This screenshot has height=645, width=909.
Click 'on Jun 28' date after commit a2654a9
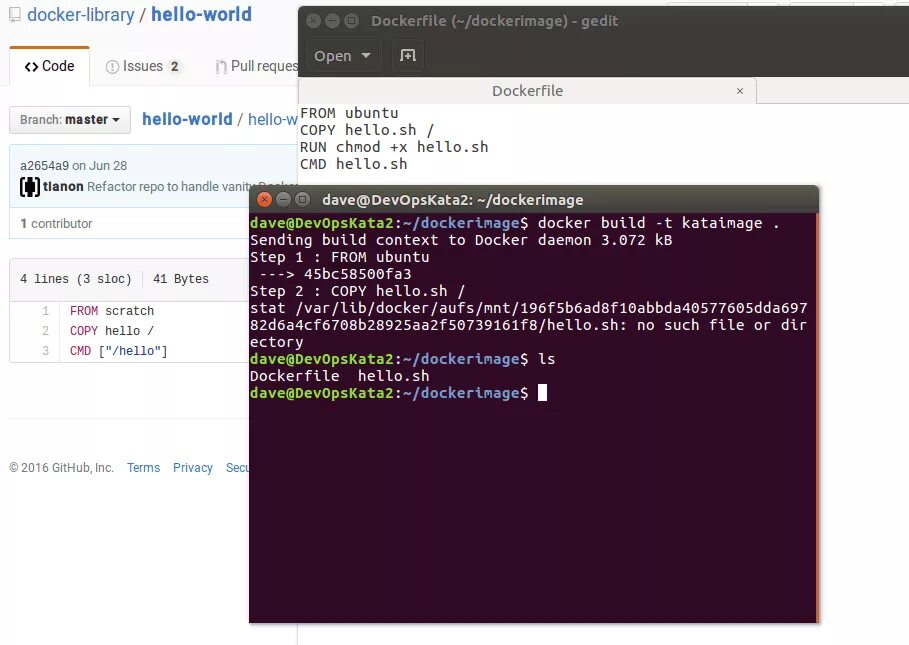100,166
